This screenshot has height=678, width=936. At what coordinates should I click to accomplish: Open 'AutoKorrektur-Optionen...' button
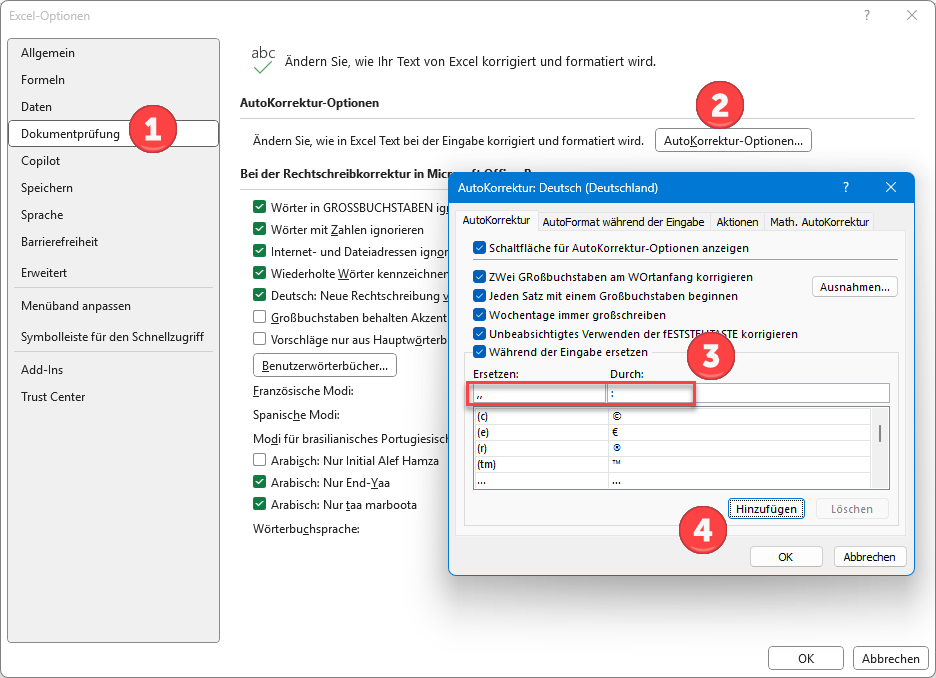(x=733, y=141)
